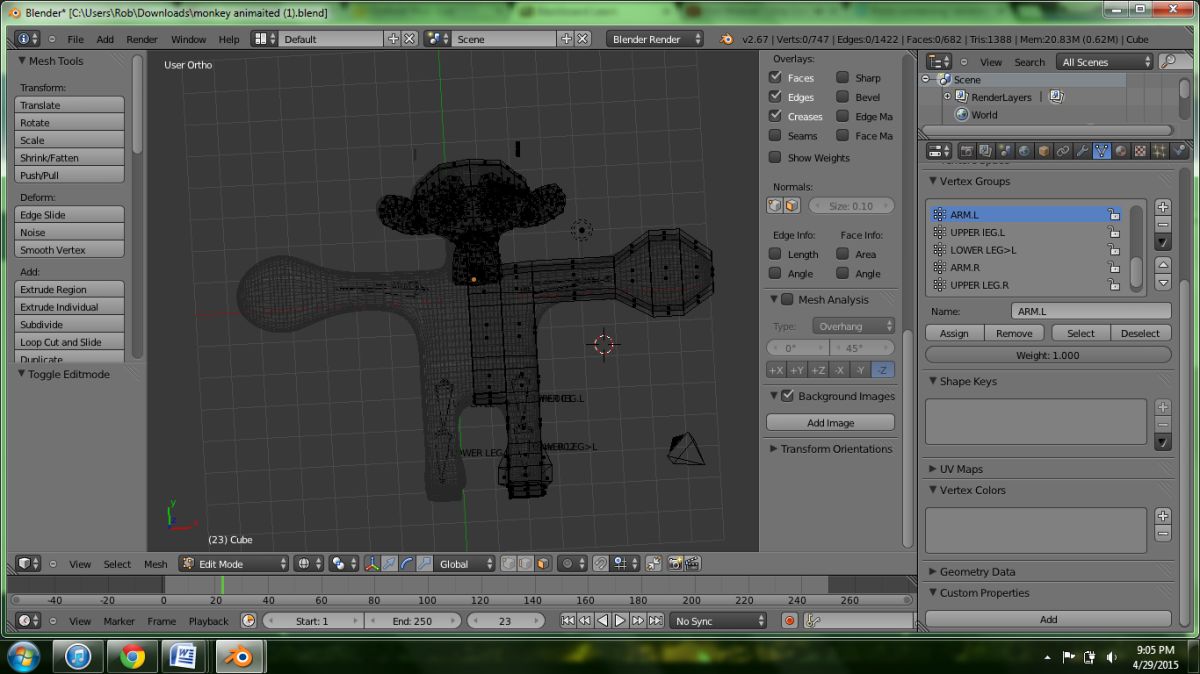1200x674 pixels.
Task: Open the Global orientation dropdown
Action: (464, 564)
